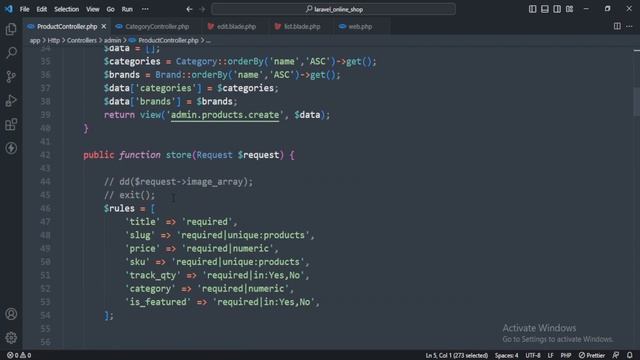Expand the additional menus ellipsis in menu bar
The height and width of the screenshot is (360, 640).
[145, 9]
